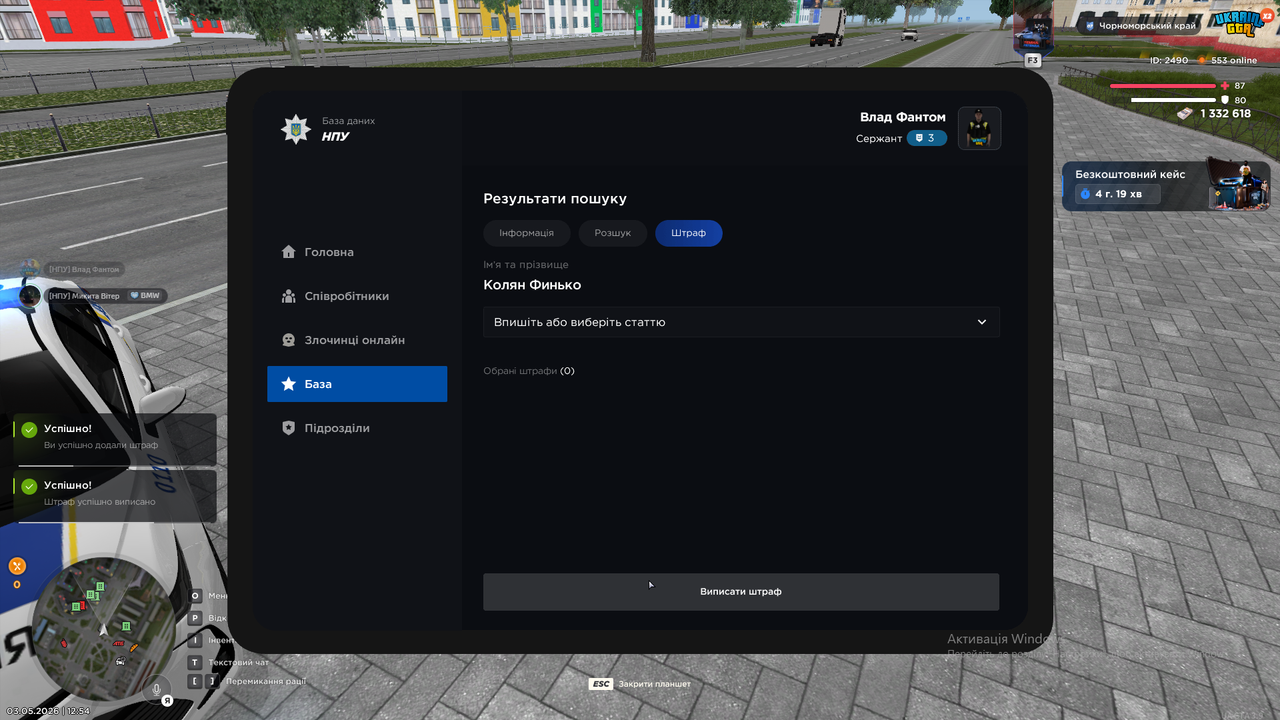Viewport: 1280px width, 720px height.
Task: Click the star icon beside База
Action: tap(289, 384)
